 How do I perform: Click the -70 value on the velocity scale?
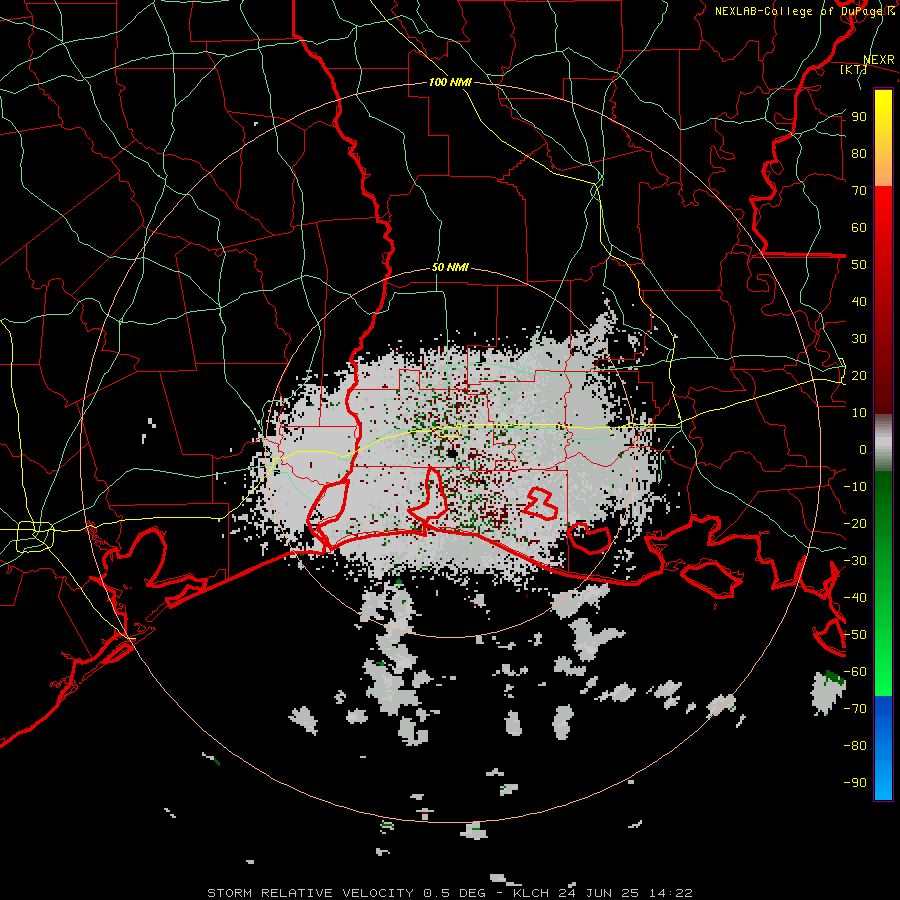coord(855,709)
